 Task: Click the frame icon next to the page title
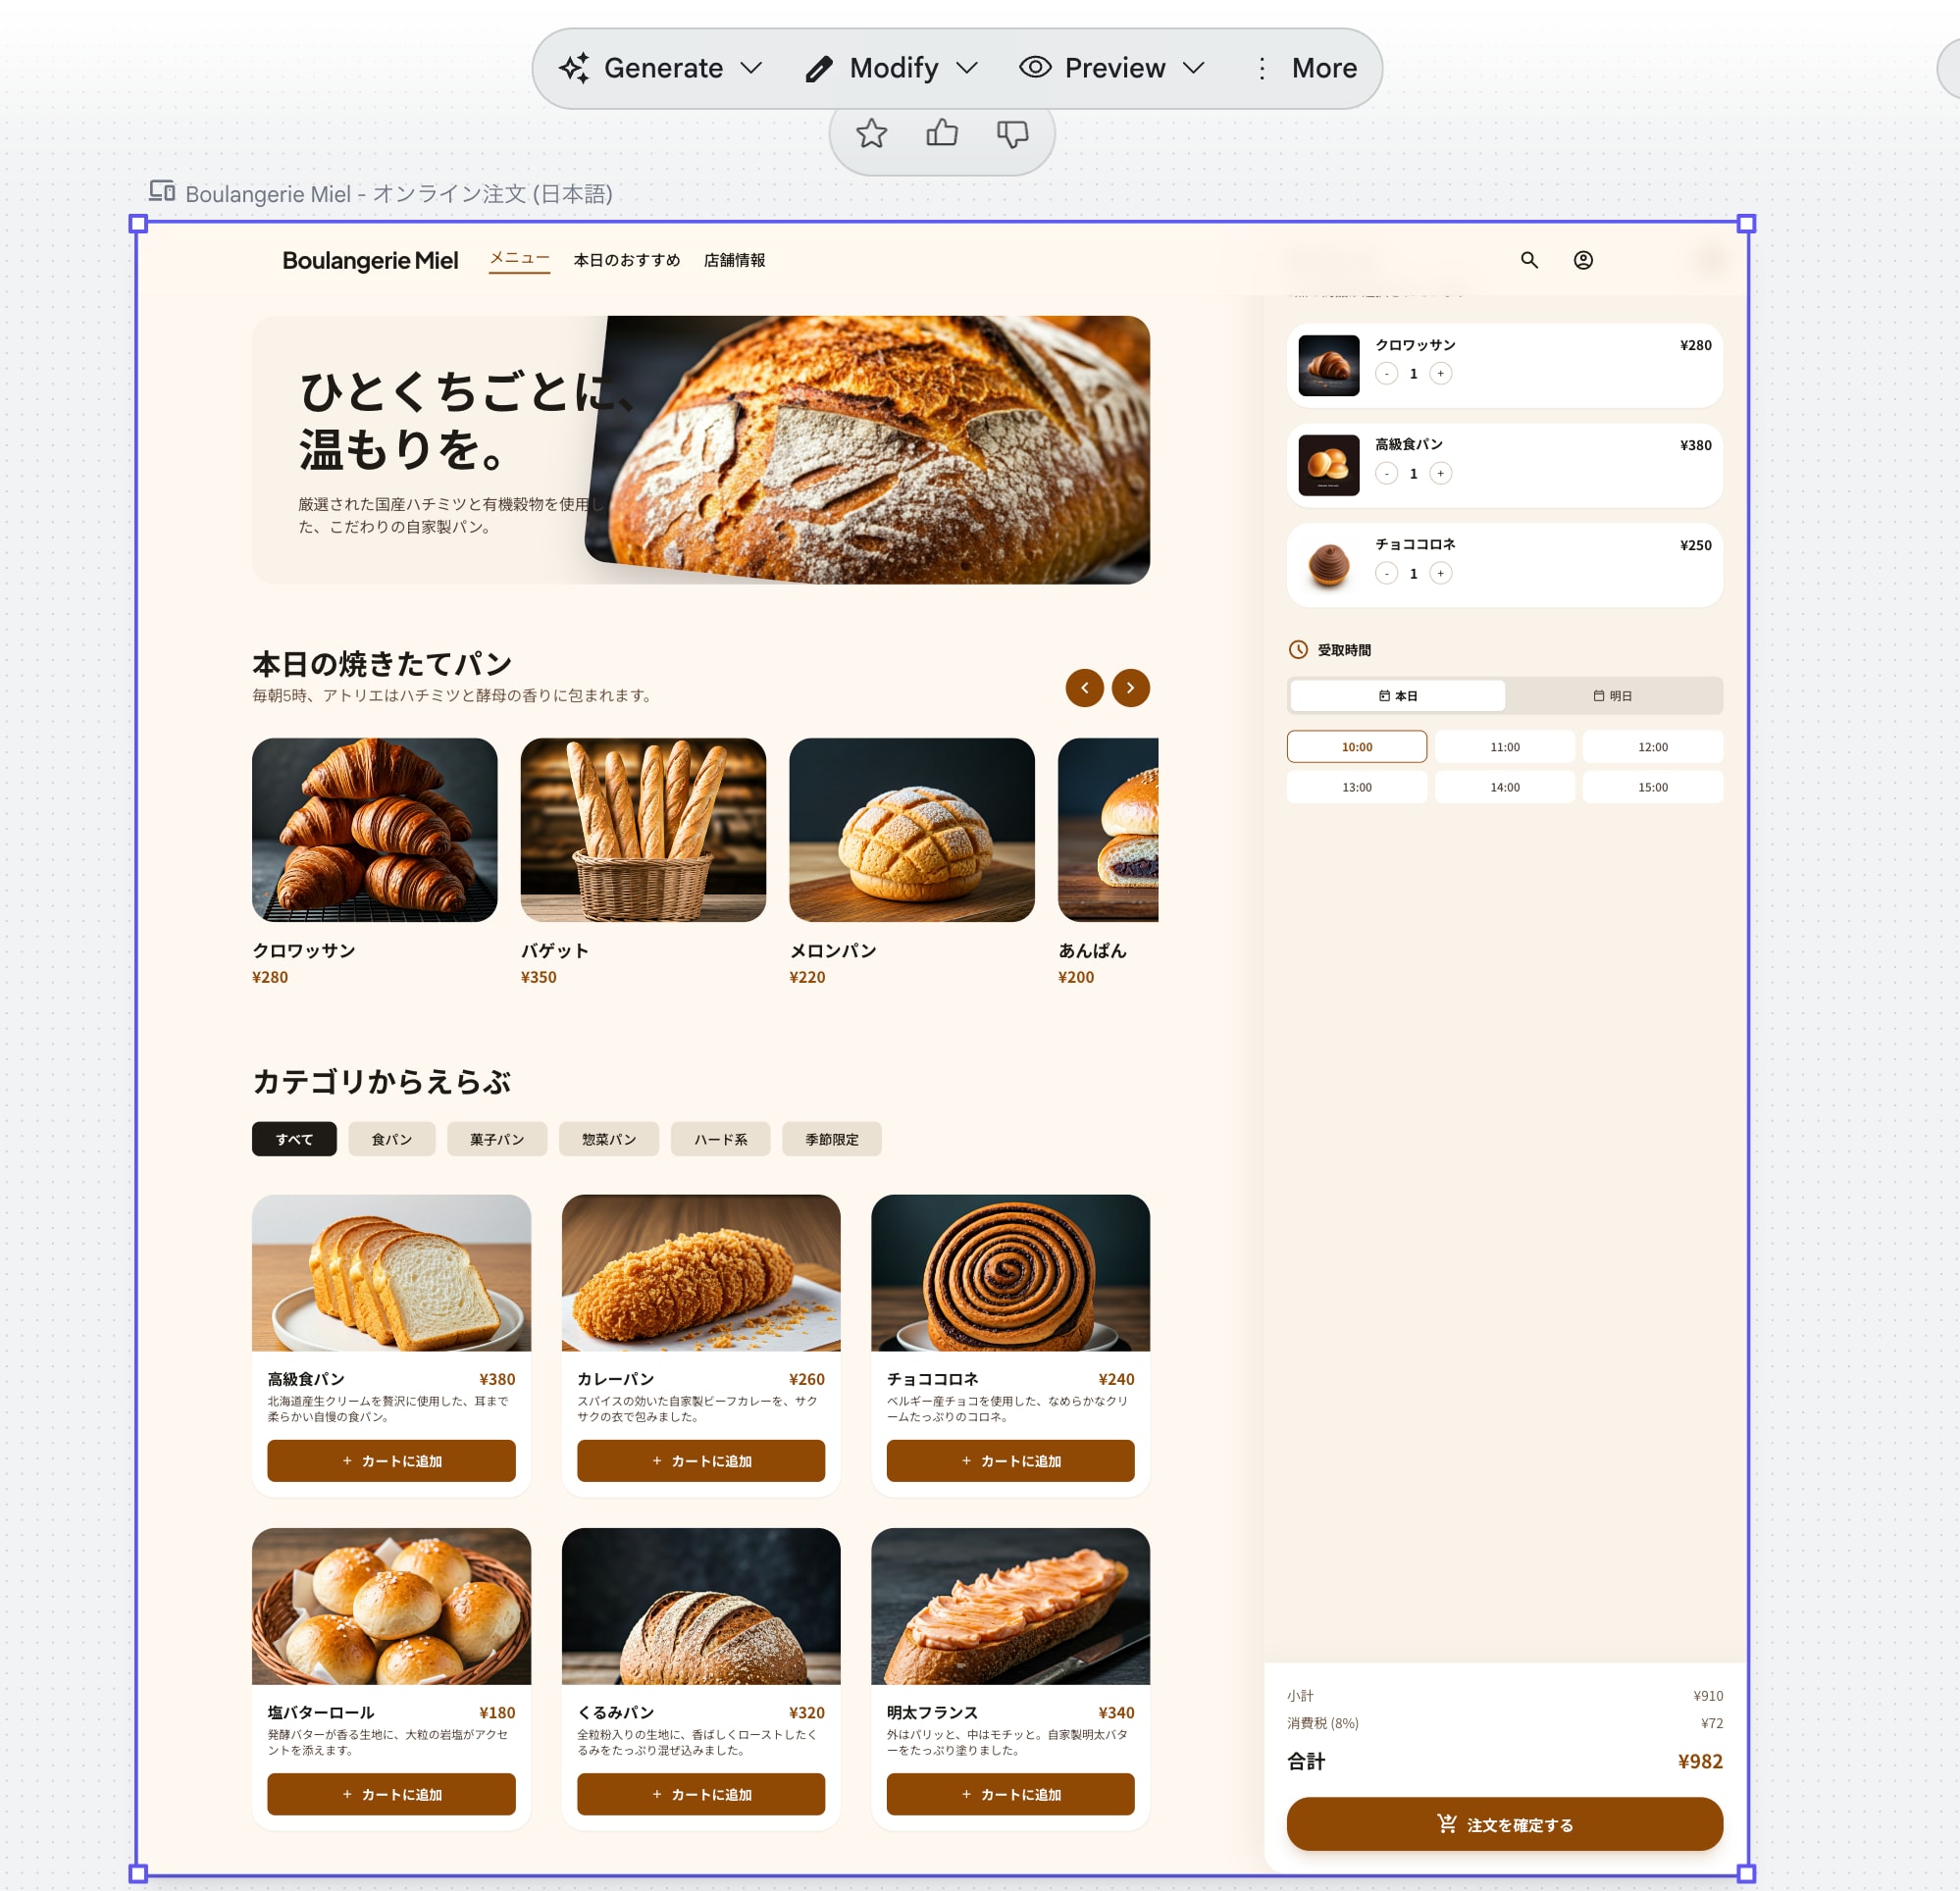[x=162, y=190]
